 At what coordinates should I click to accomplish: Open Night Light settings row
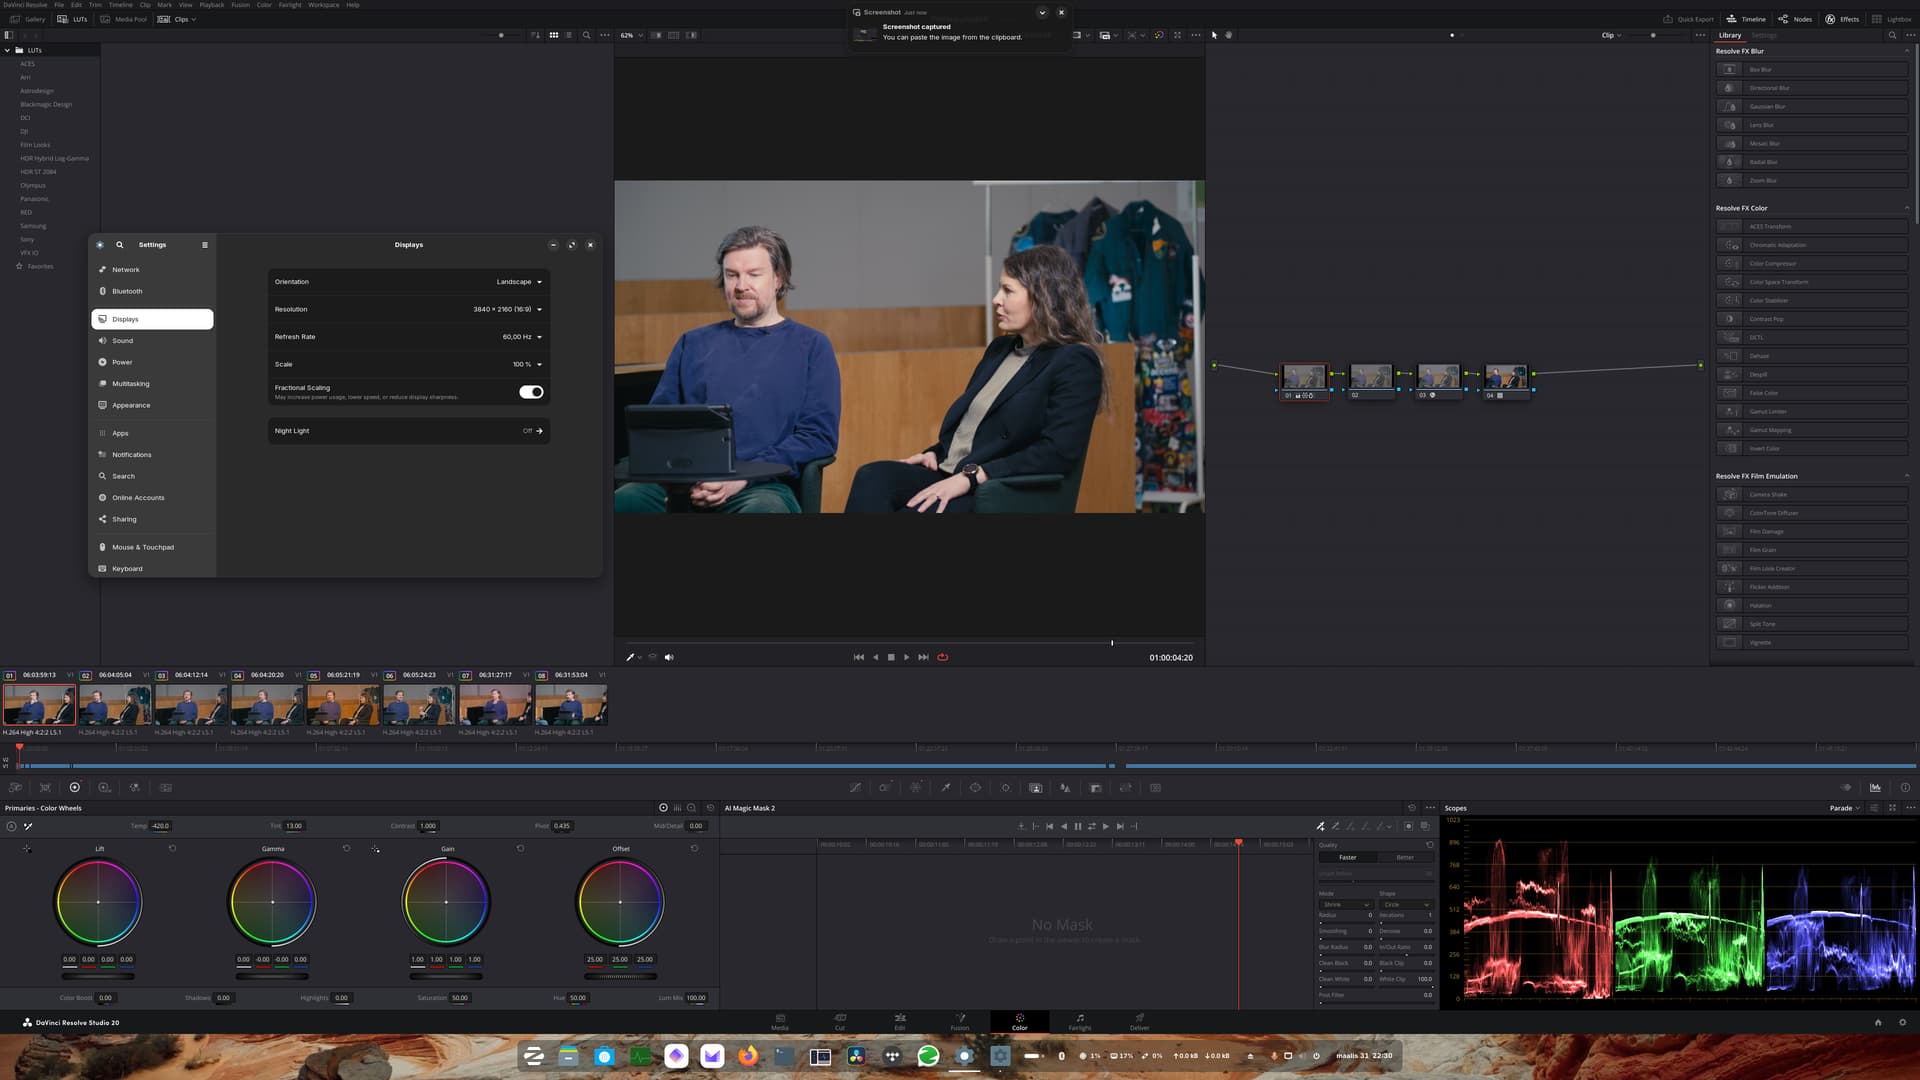[408, 431]
